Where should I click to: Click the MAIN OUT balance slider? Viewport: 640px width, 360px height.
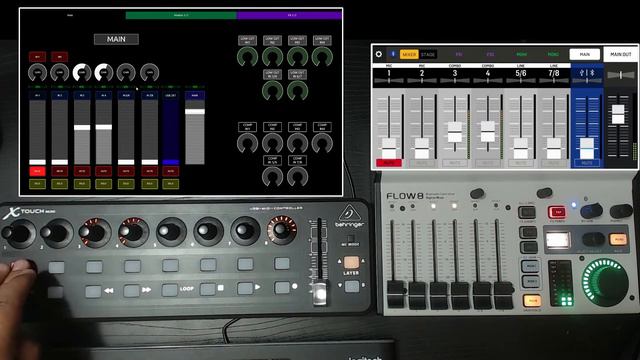click(621, 75)
